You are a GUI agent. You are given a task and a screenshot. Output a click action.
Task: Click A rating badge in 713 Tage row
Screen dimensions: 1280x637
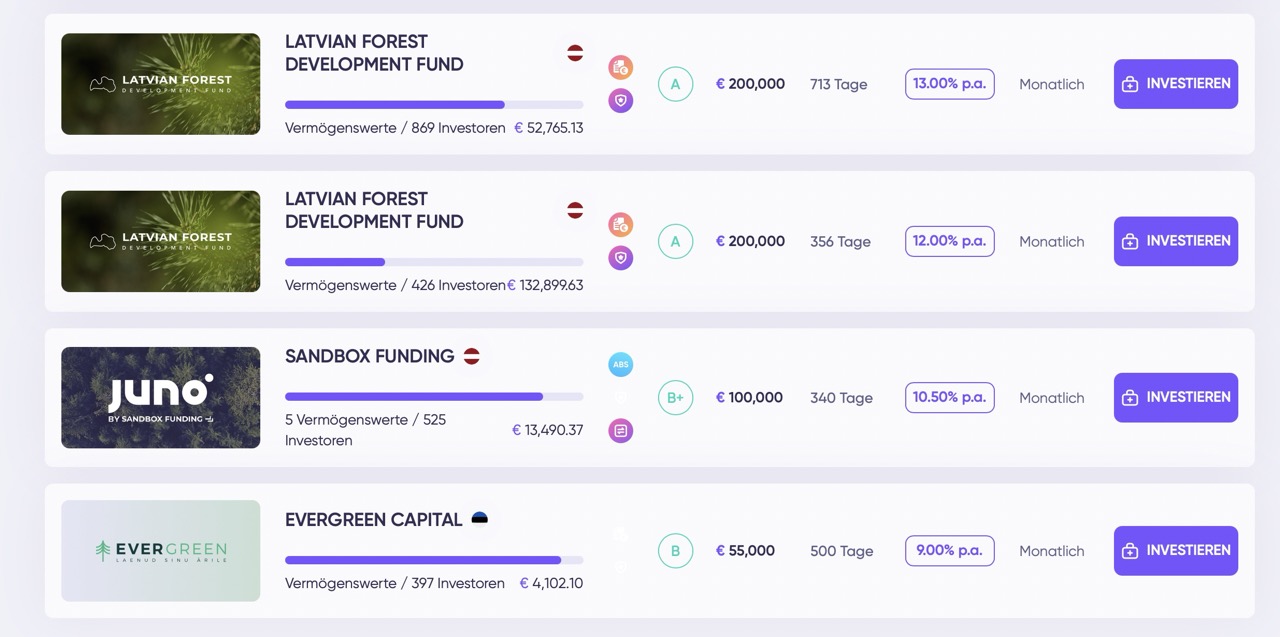(675, 84)
